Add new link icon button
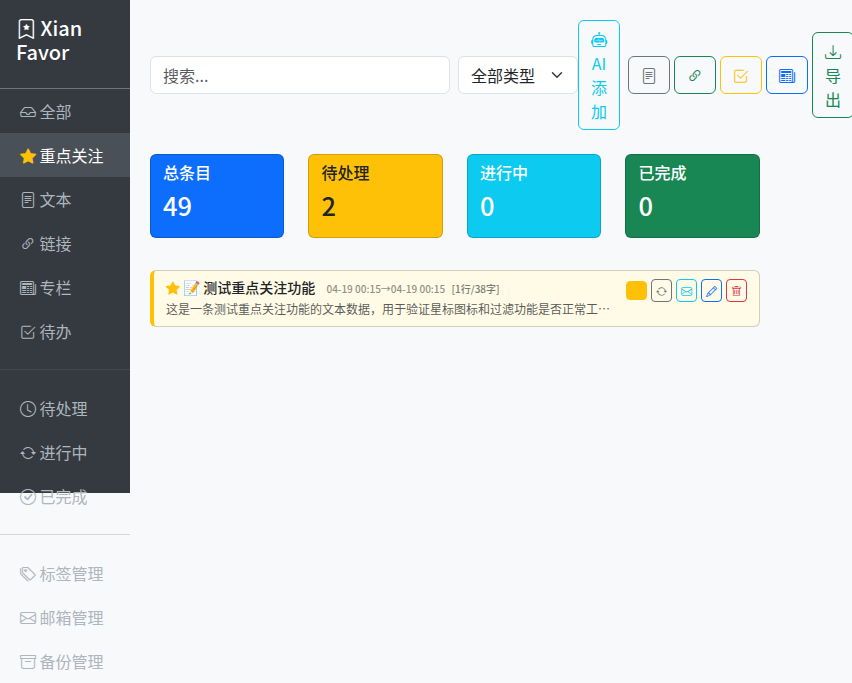This screenshot has width=852, height=683. click(695, 75)
